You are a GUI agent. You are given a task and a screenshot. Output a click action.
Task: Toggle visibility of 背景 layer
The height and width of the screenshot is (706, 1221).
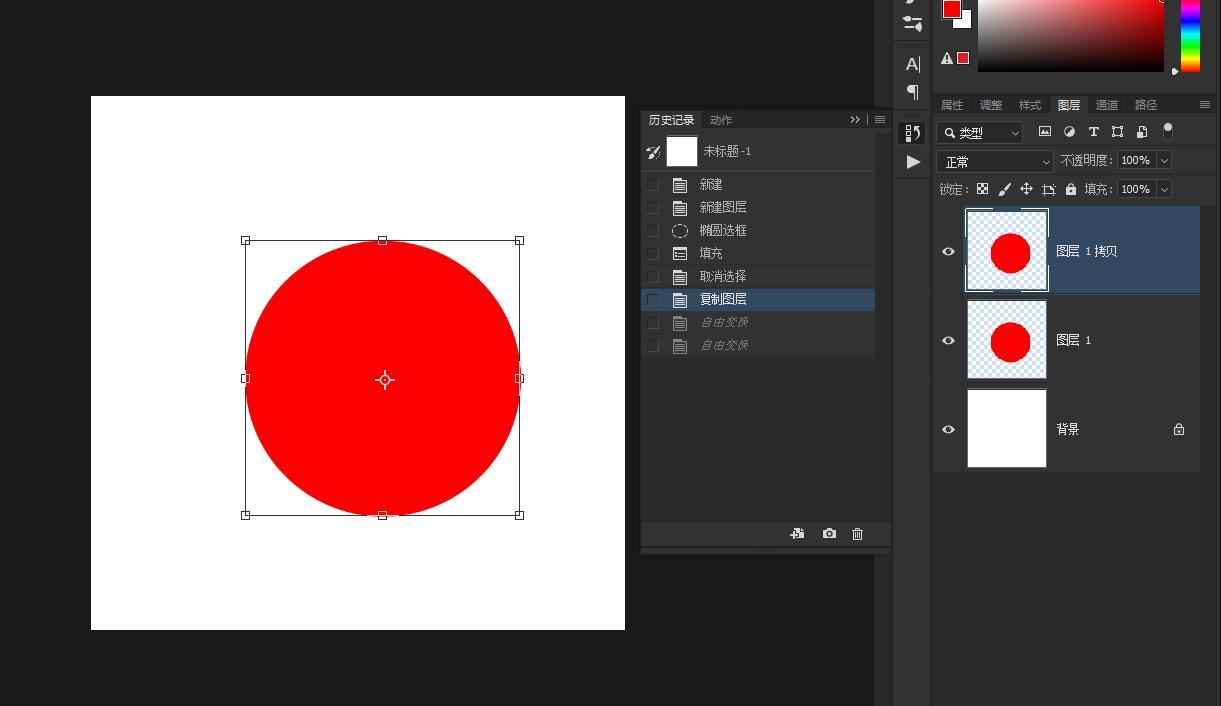click(x=948, y=430)
